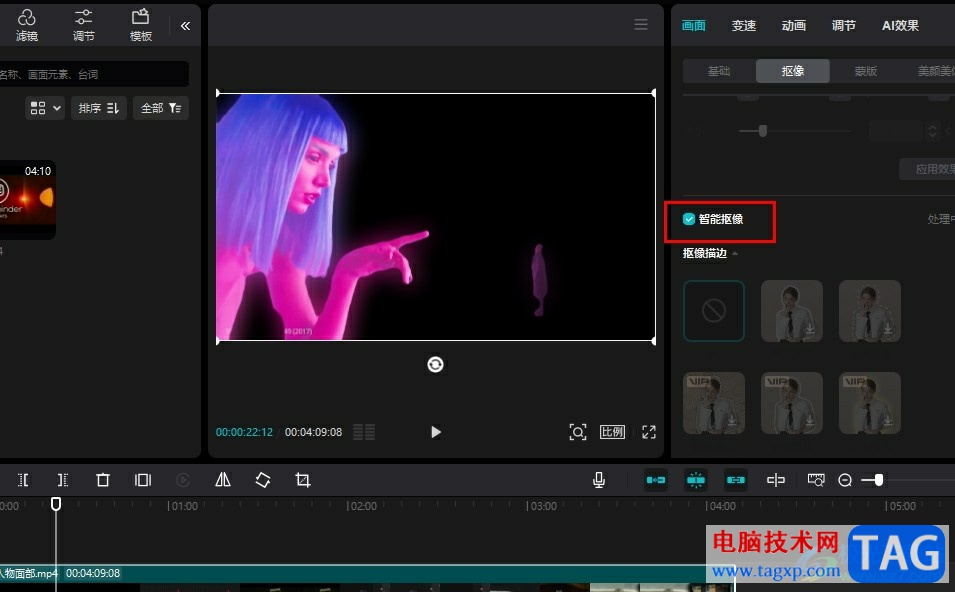Toggle the clip linkage button
This screenshot has height=592, width=955.
click(x=736, y=480)
